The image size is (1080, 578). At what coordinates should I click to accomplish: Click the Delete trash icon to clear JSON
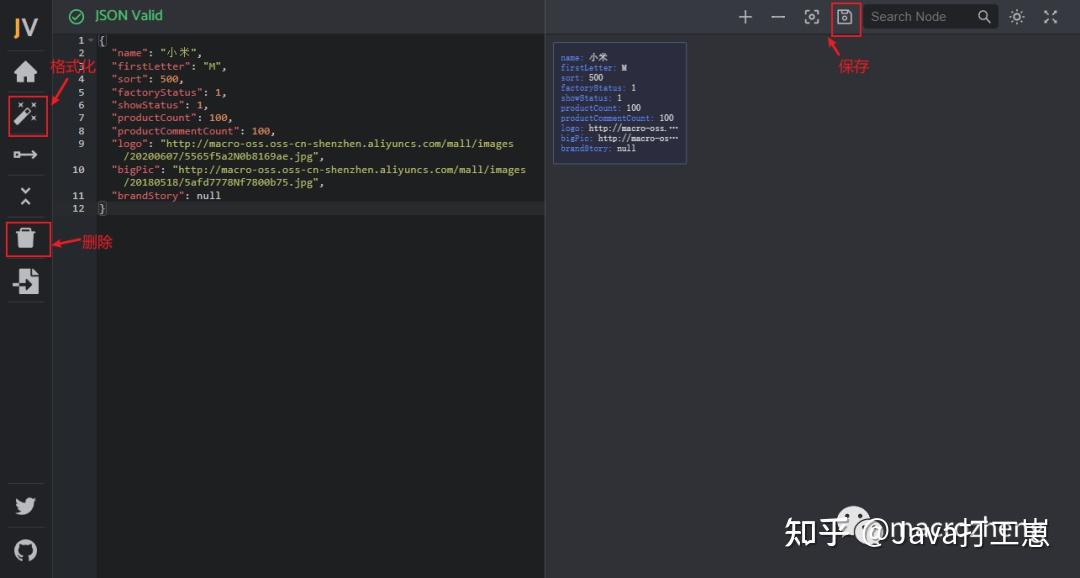27,239
